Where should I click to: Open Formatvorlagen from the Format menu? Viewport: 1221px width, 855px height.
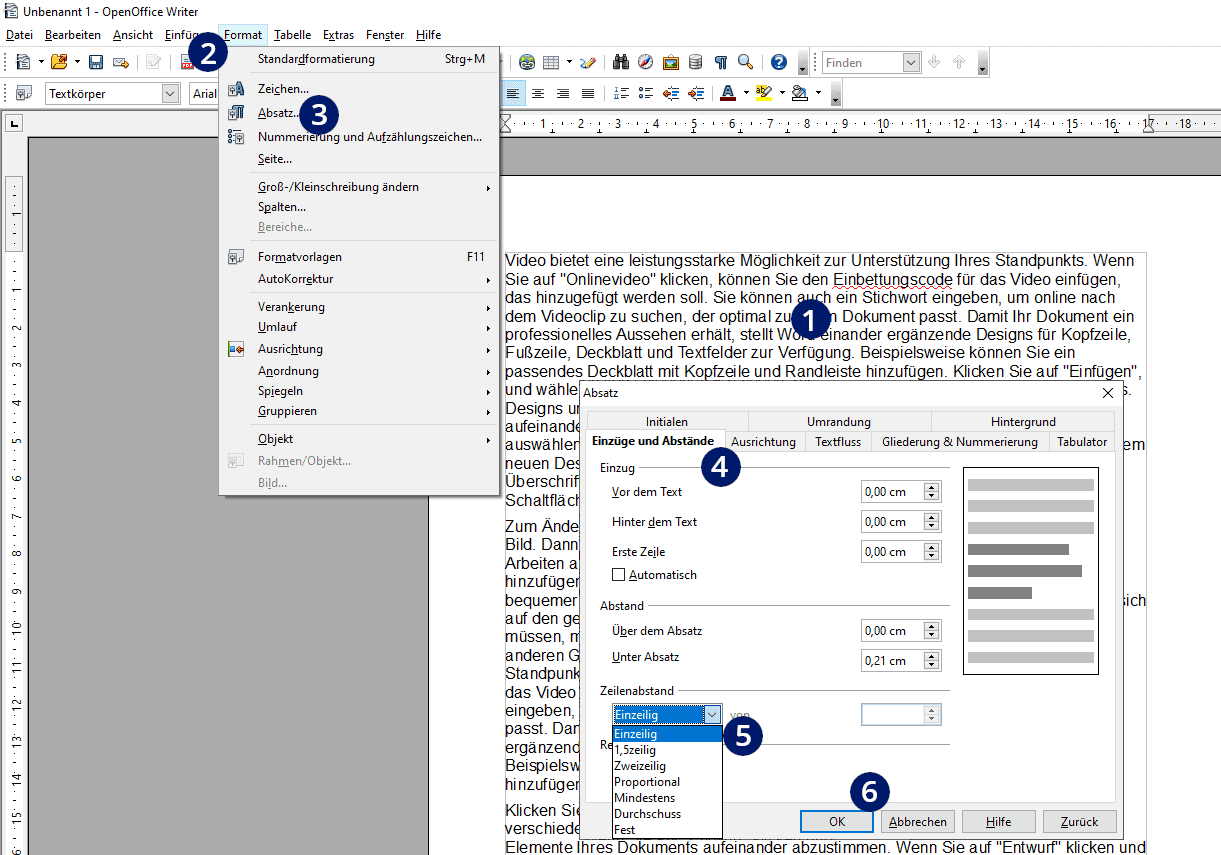(x=300, y=257)
